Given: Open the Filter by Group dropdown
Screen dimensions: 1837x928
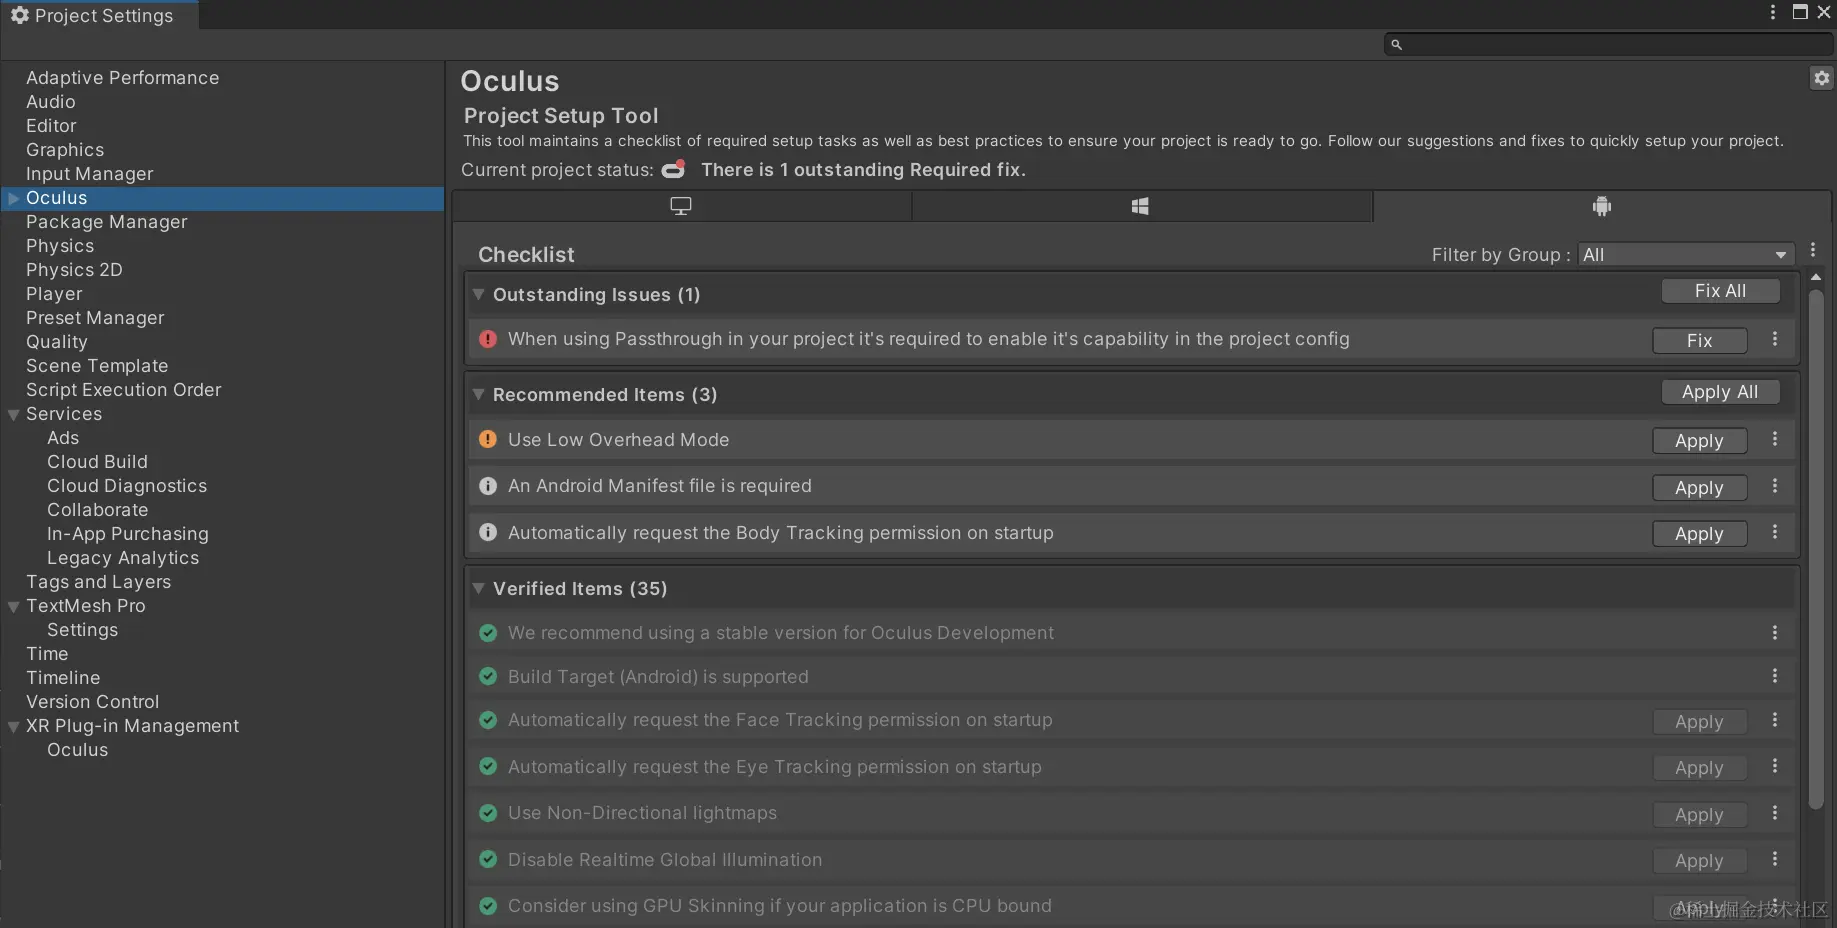Looking at the screenshot, I should [x=1686, y=255].
